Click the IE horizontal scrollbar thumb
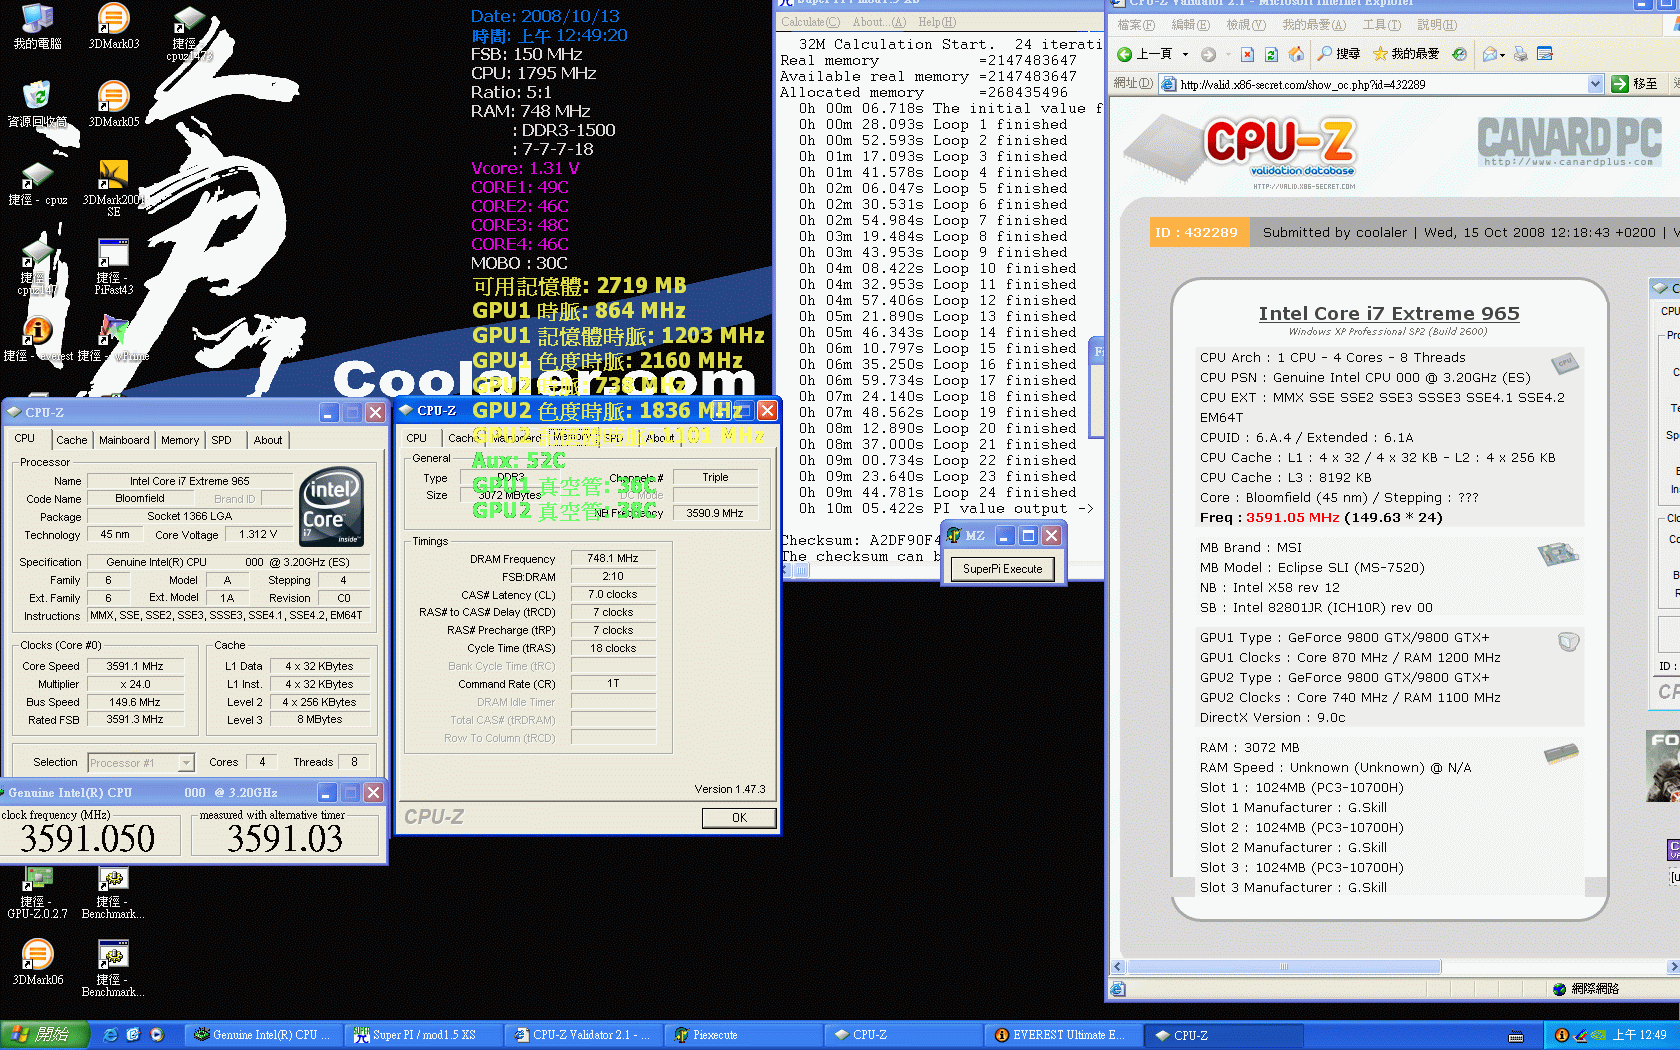Image resolution: width=1680 pixels, height=1050 pixels. click(1284, 967)
